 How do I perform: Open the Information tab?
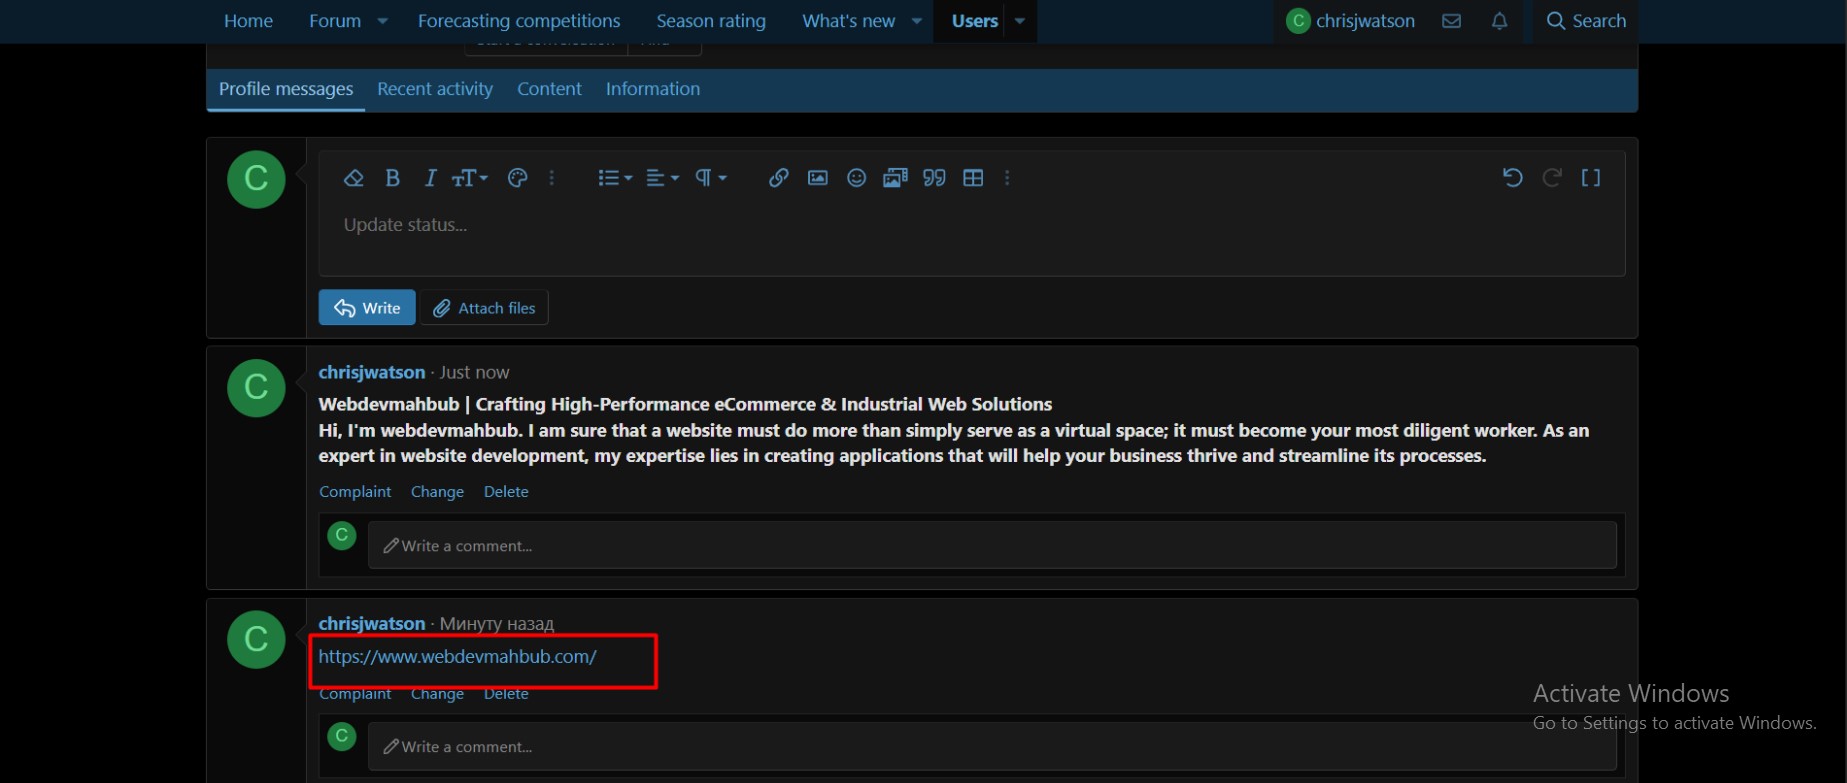pyautogui.click(x=653, y=89)
